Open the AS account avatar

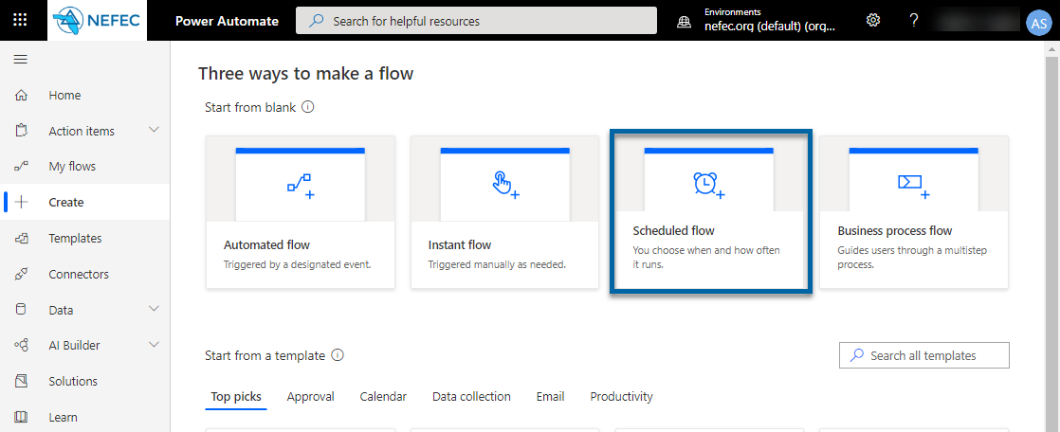pyautogui.click(x=1038, y=22)
